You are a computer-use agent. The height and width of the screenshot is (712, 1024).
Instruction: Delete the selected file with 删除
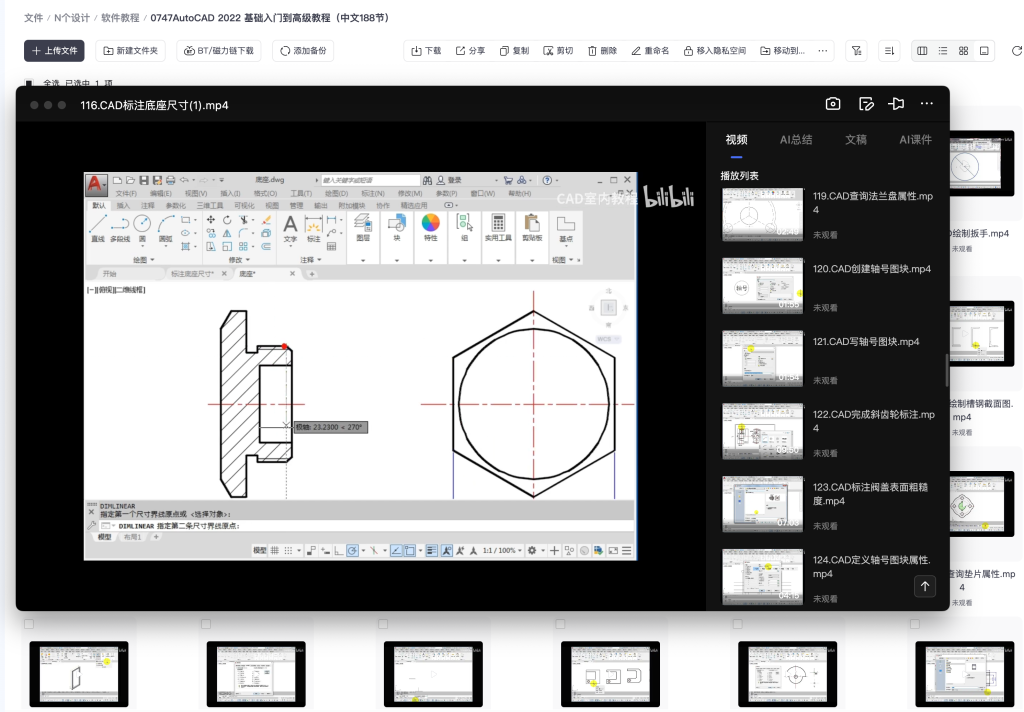(601, 51)
